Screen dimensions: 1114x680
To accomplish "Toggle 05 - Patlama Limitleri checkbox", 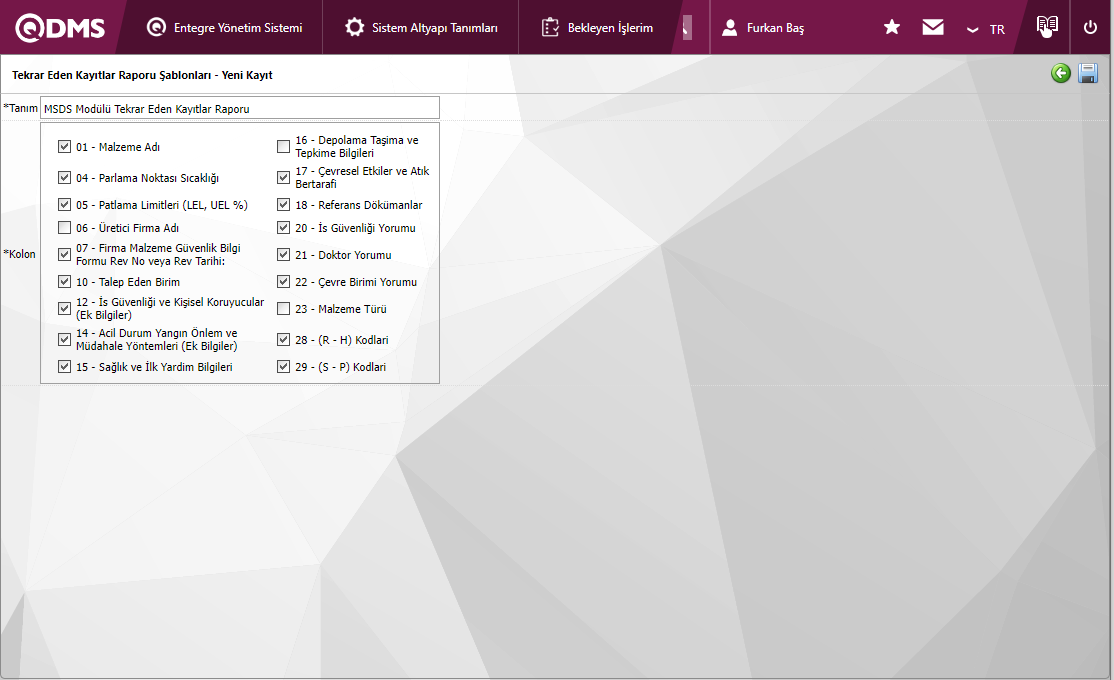I will [x=64, y=205].
